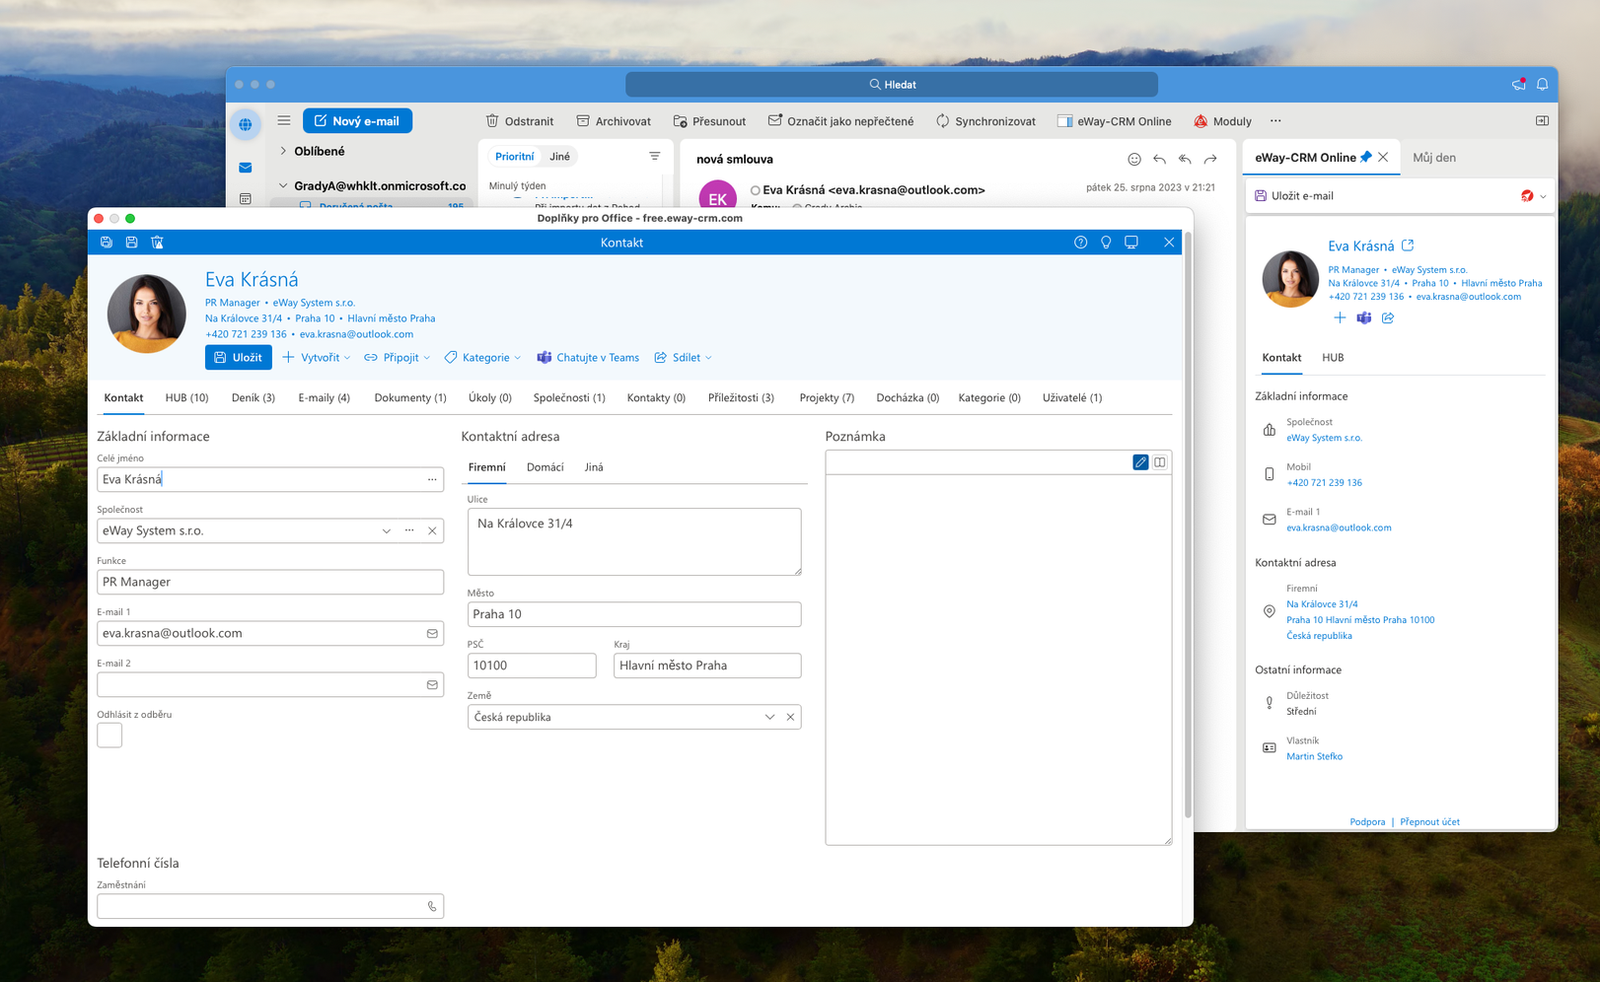Viewport: 1600px width, 982px height.
Task: Clear the Společnost field with X icon
Action: [x=432, y=530]
